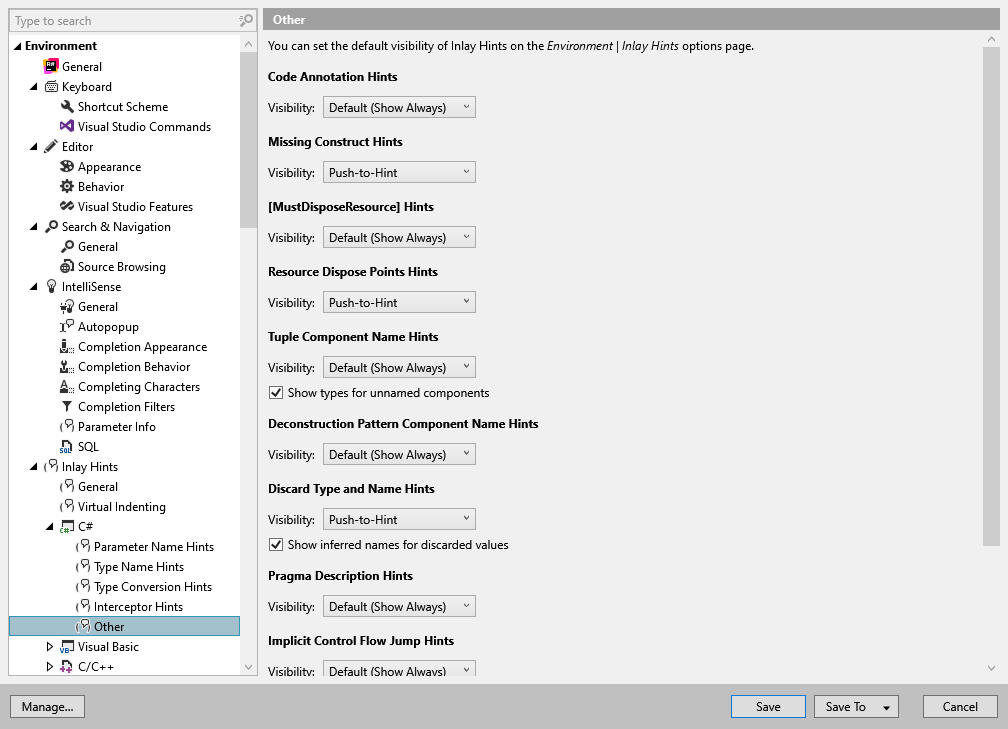Click the tree scrollbar down arrow
The width and height of the screenshot is (1008, 729).
(248, 667)
